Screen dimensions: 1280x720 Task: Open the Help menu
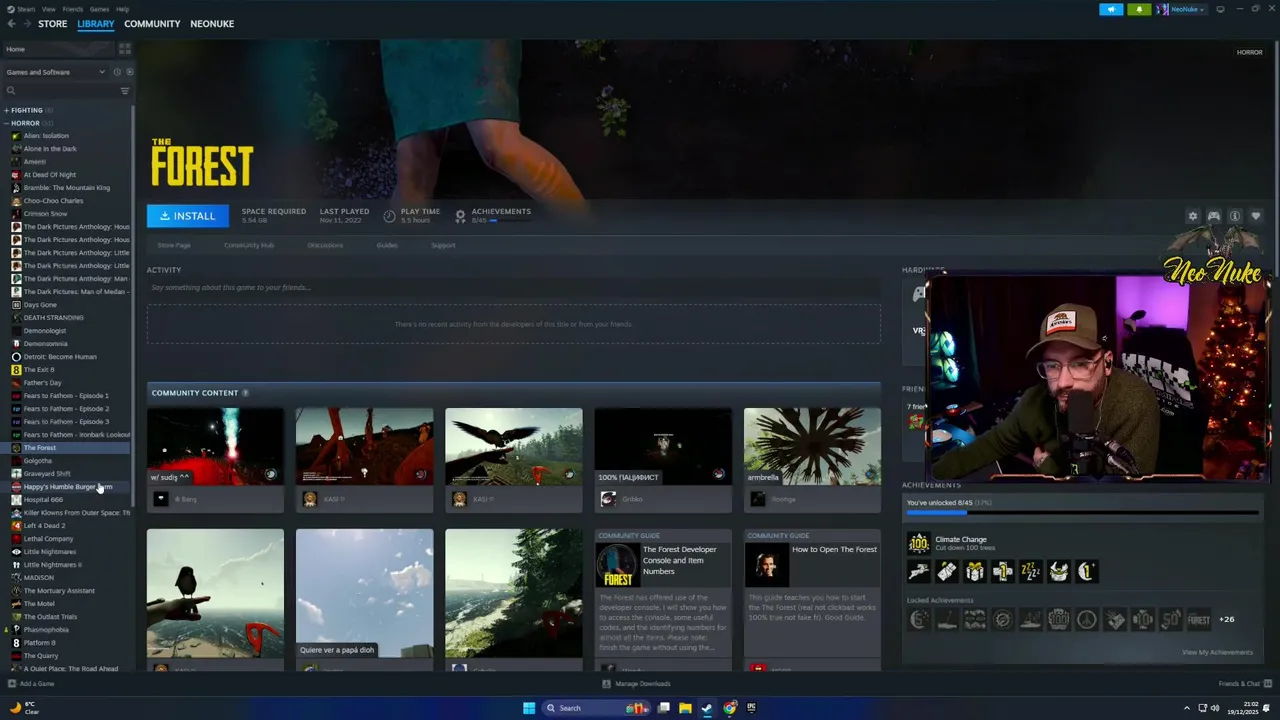pos(122,9)
